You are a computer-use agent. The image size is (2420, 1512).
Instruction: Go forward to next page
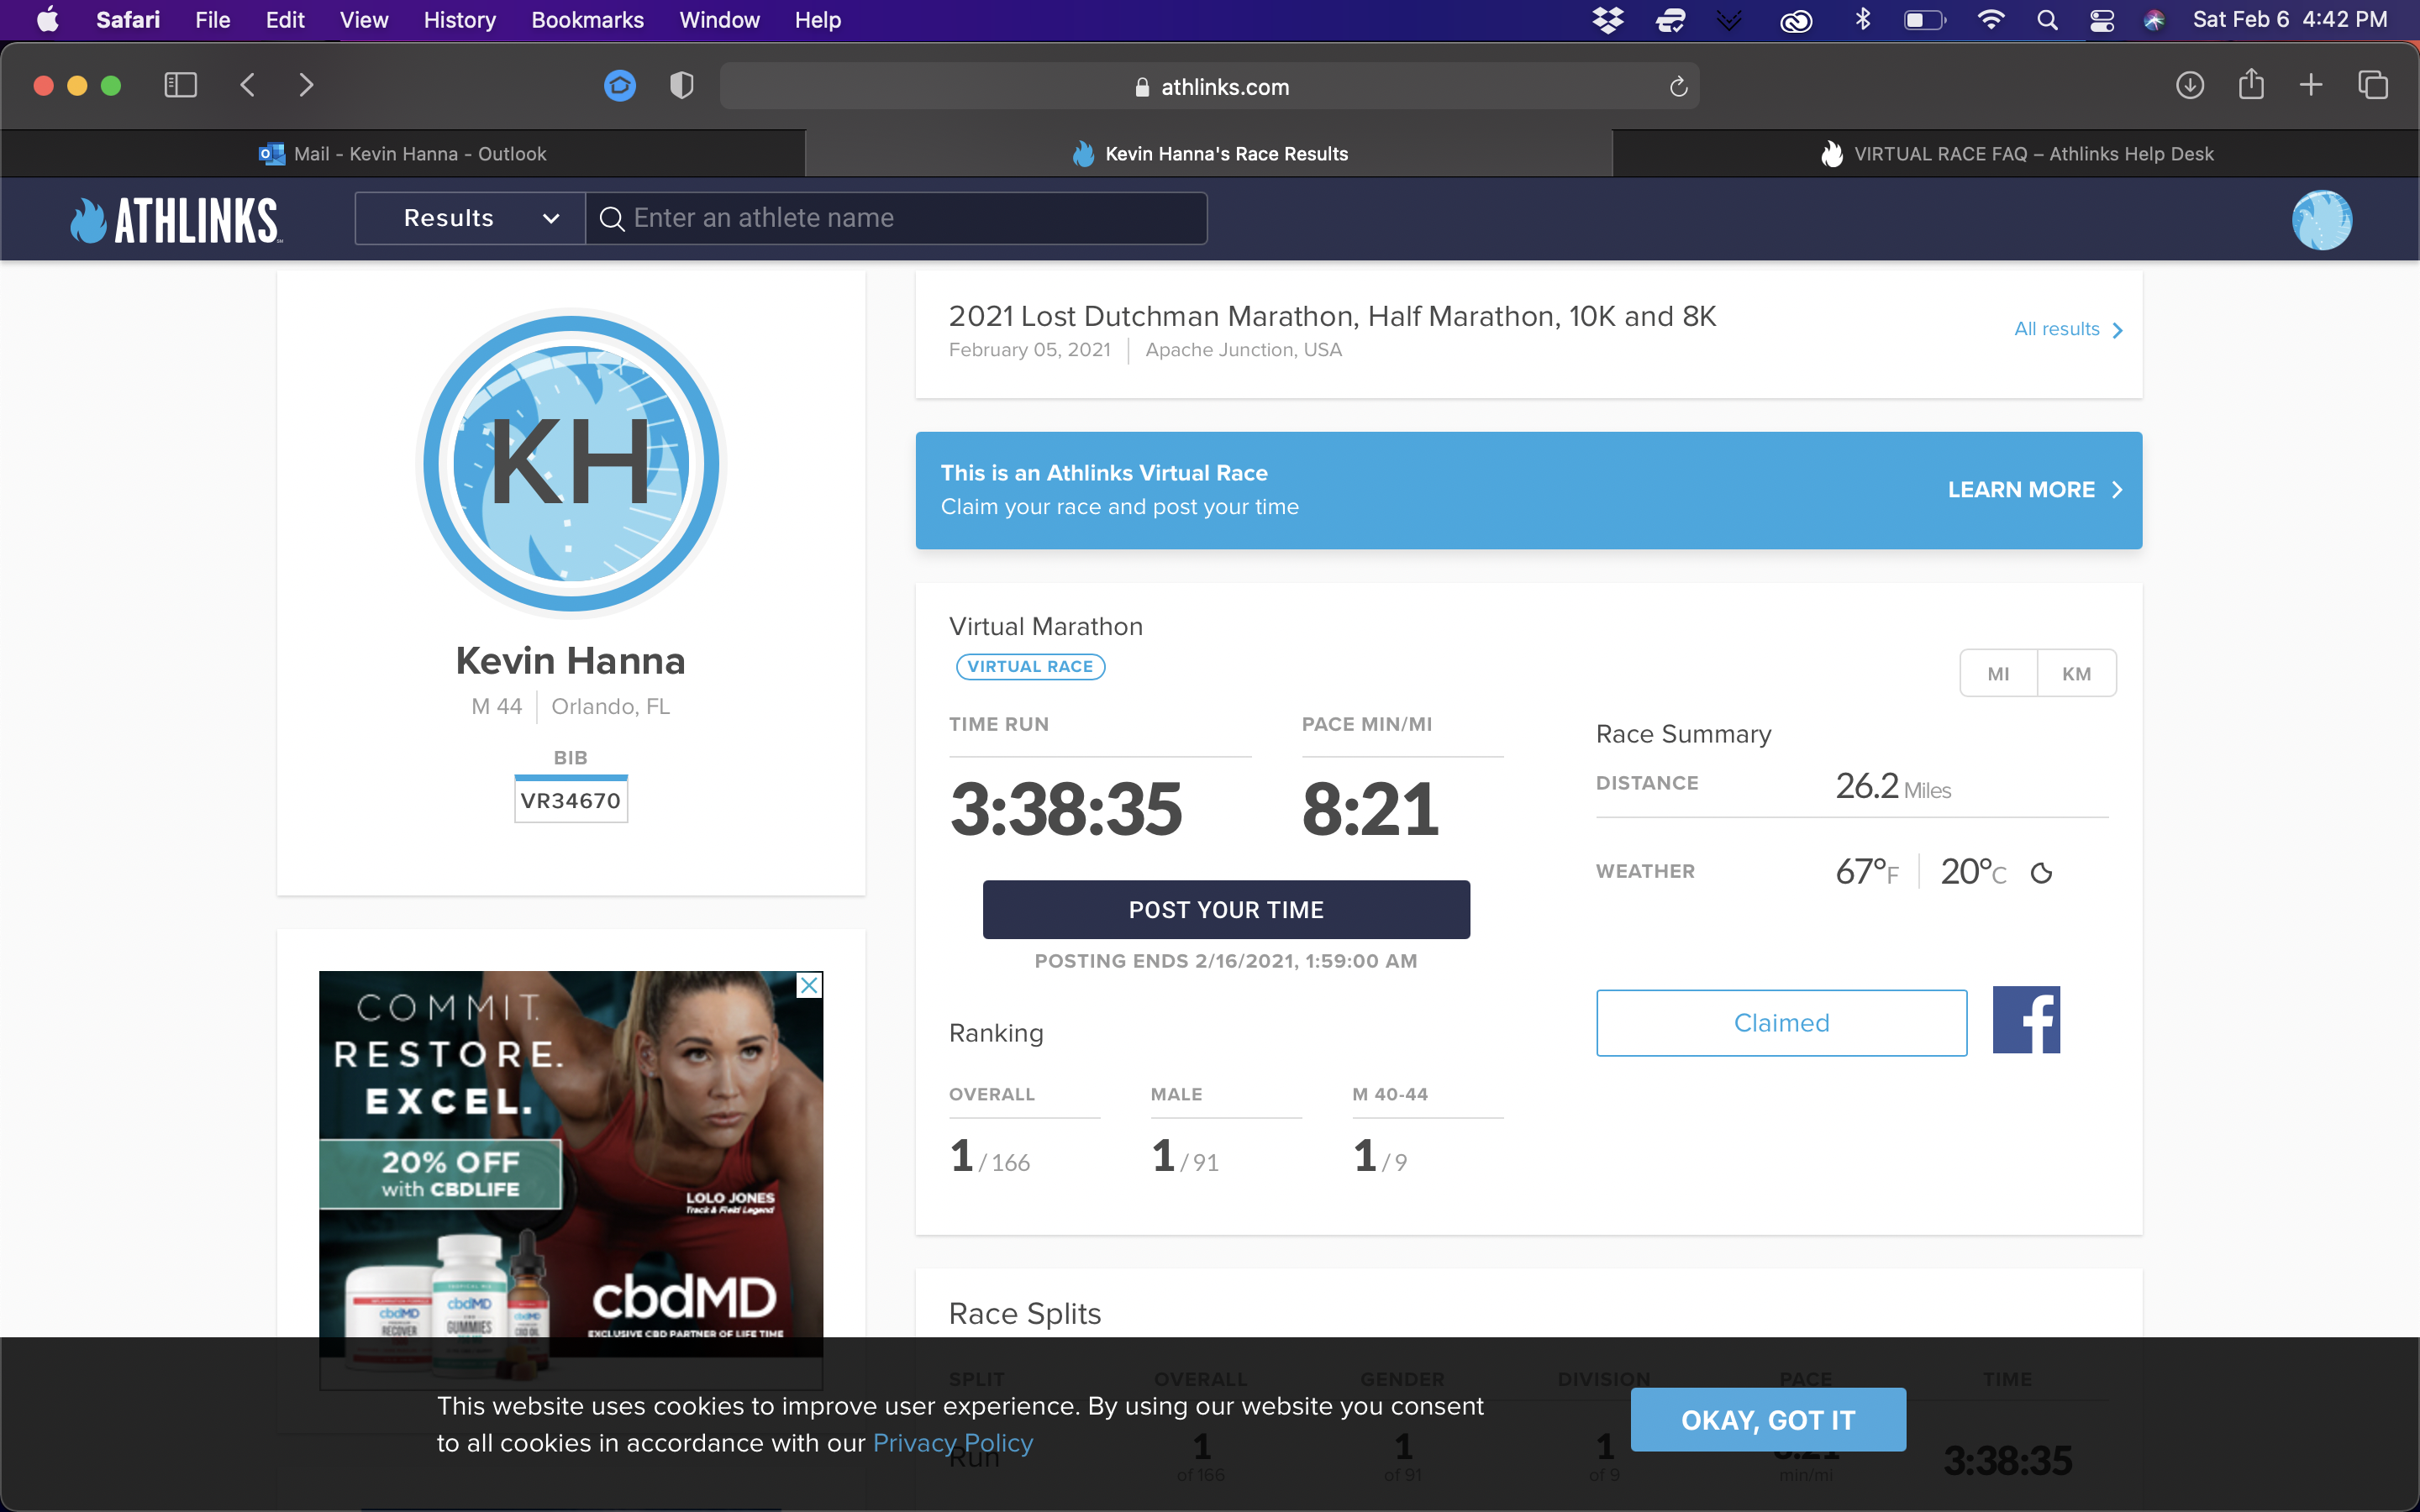coord(306,86)
